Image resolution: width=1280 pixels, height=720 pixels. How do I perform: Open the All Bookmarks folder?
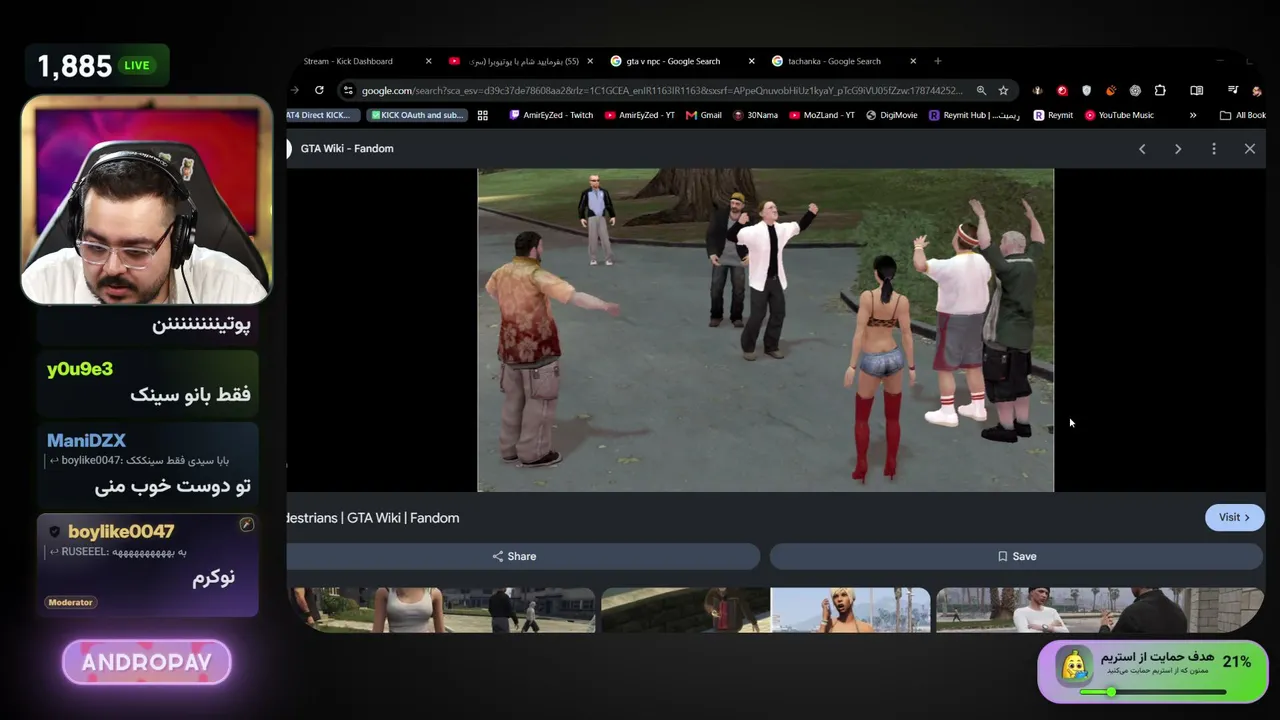click(x=1243, y=115)
